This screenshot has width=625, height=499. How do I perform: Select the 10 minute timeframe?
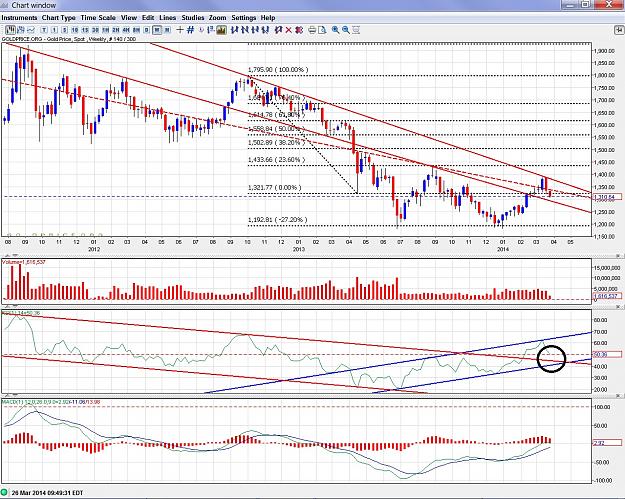coord(75,30)
